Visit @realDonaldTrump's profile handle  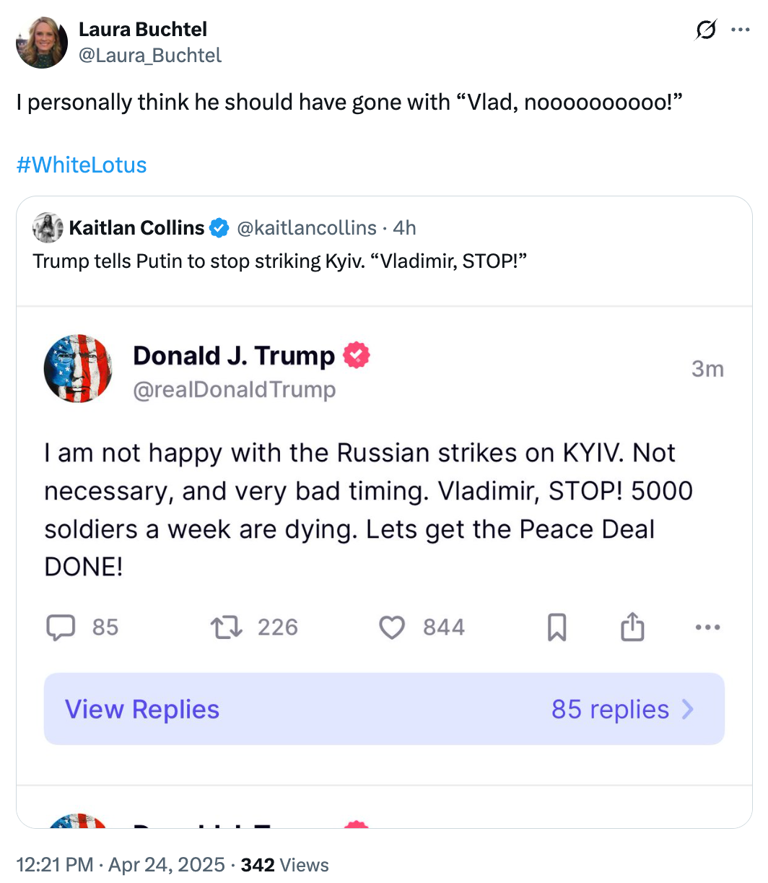235,390
